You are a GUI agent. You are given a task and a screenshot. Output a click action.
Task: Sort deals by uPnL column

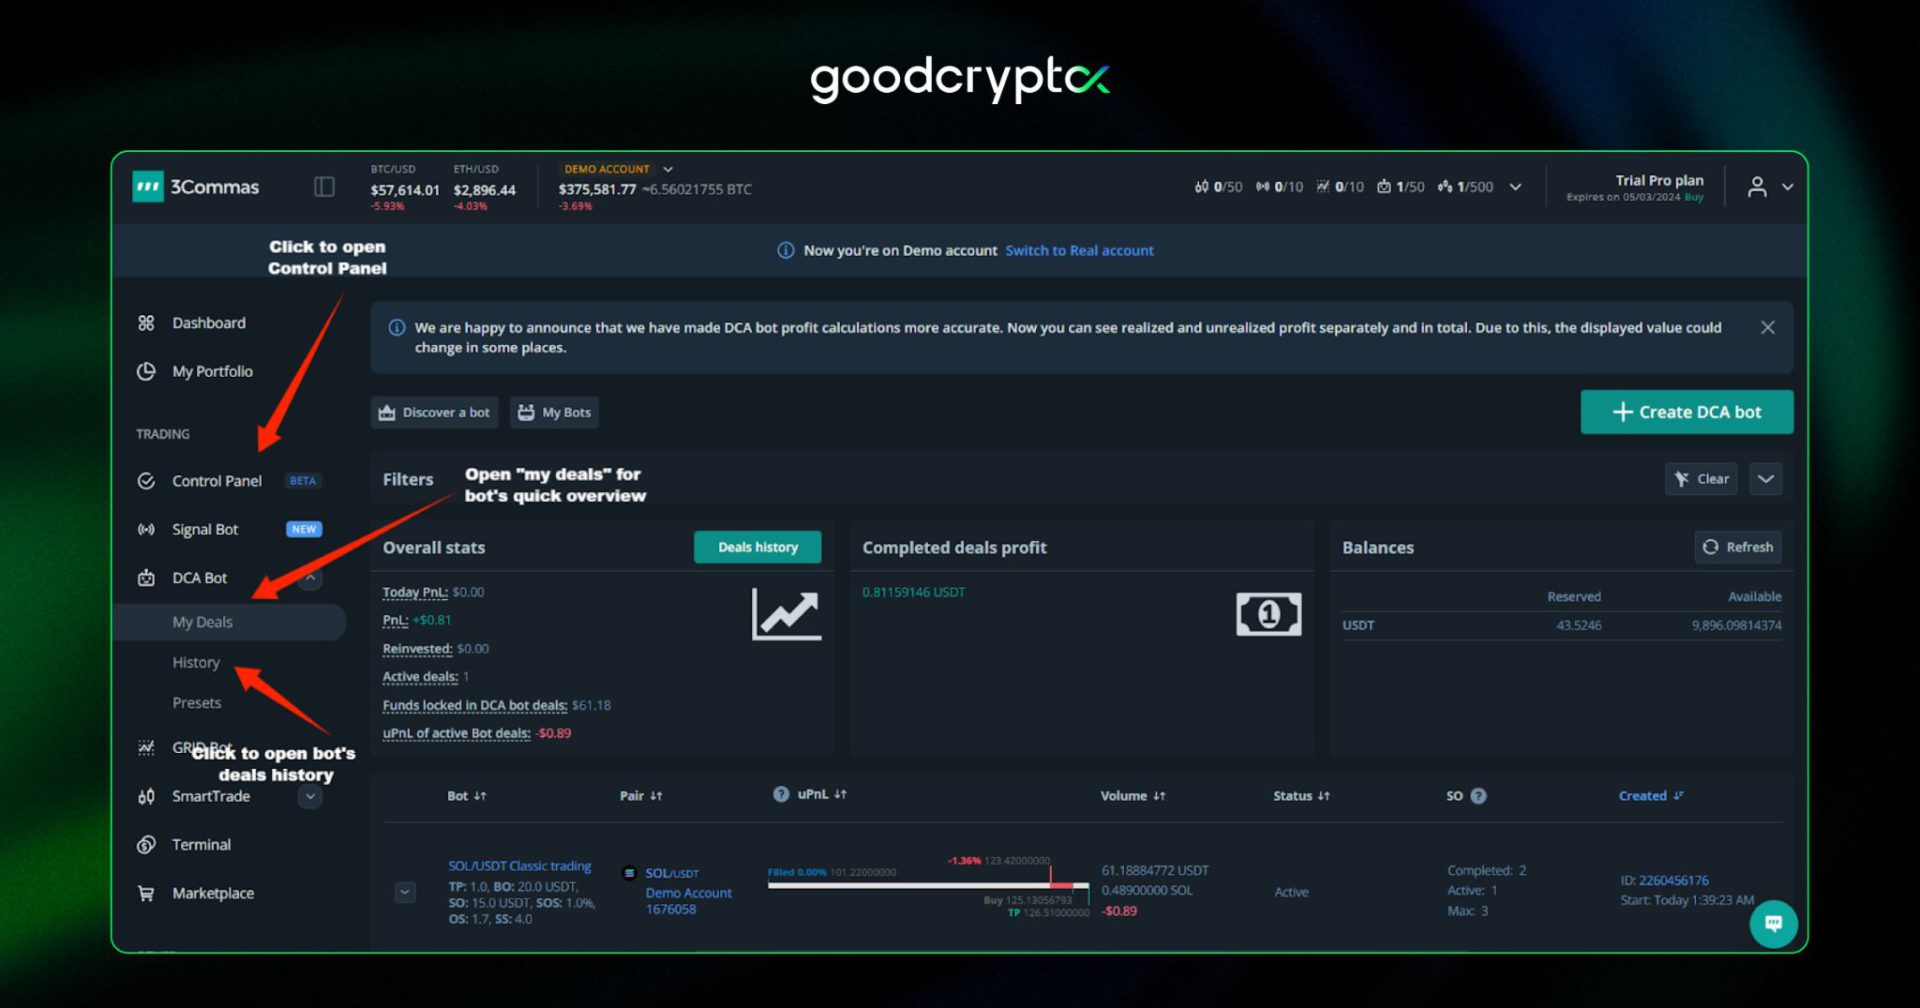tap(822, 794)
